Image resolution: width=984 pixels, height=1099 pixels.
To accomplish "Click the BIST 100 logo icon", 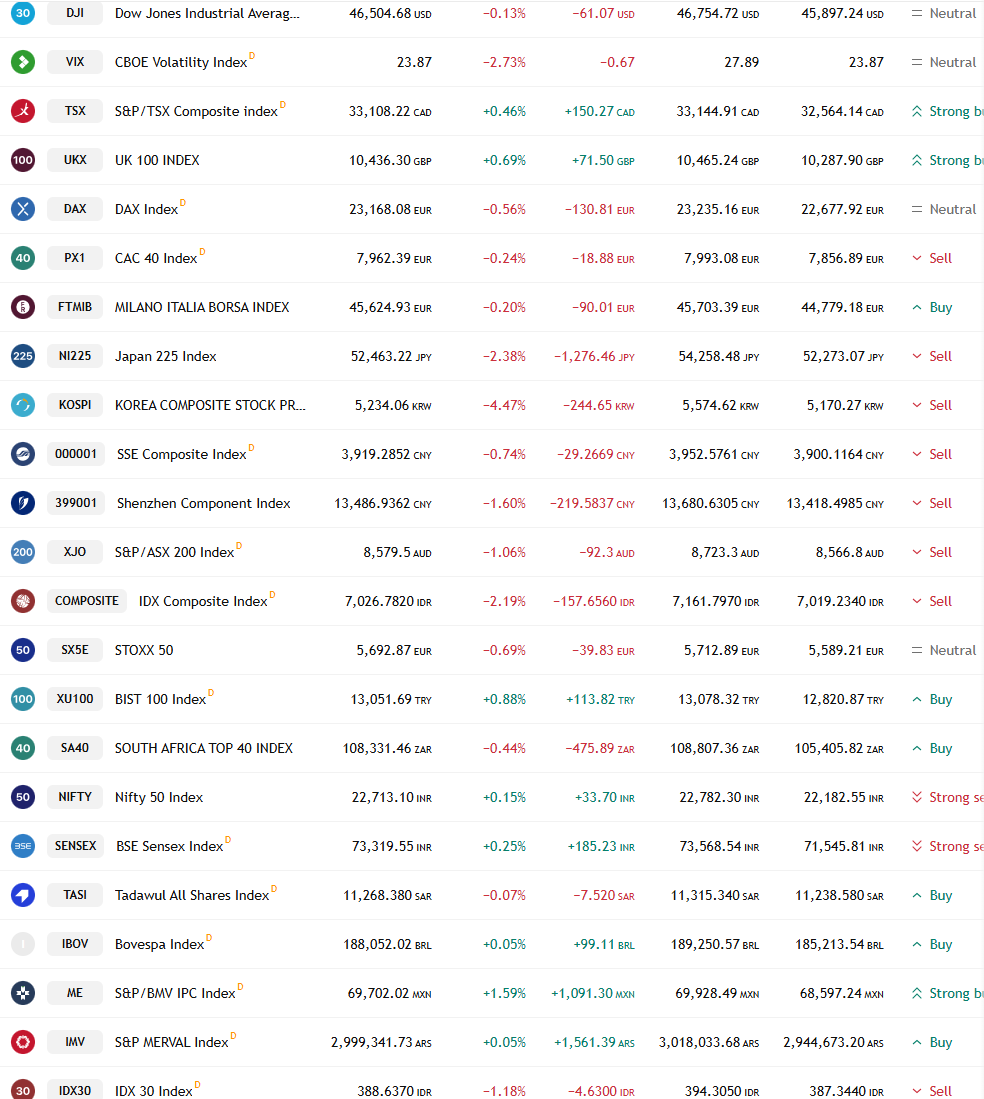I will coord(22,699).
